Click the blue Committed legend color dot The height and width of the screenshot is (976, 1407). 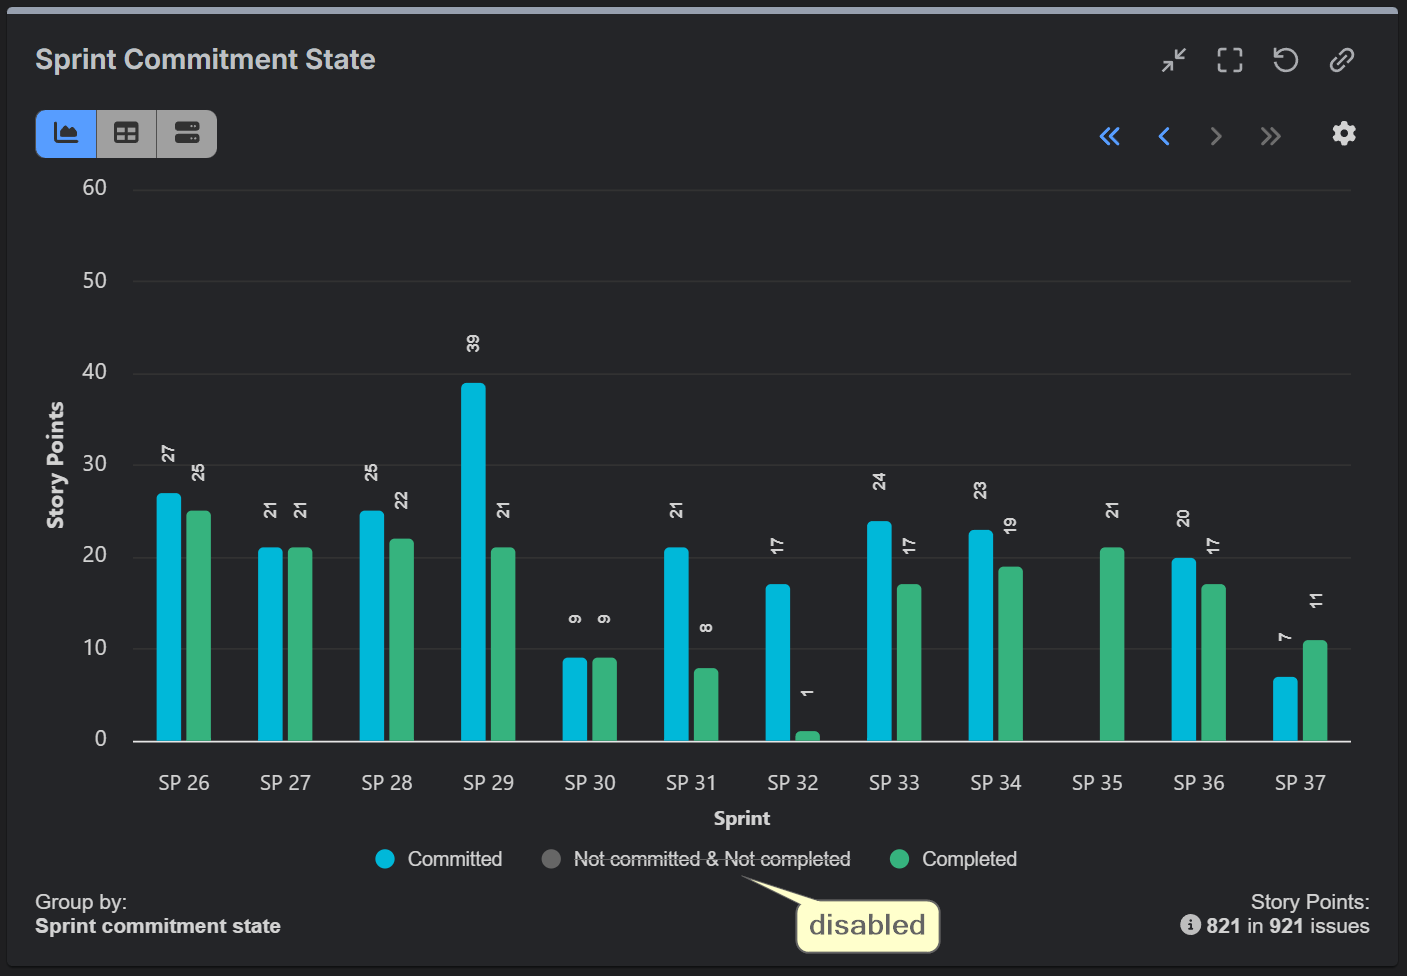[x=385, y=859]
